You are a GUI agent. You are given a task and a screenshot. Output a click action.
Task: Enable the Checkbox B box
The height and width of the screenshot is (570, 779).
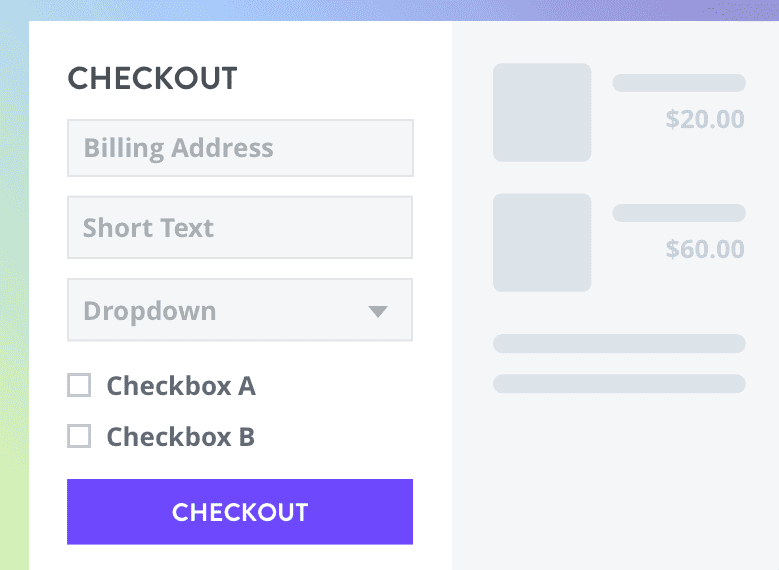point(79,436)
